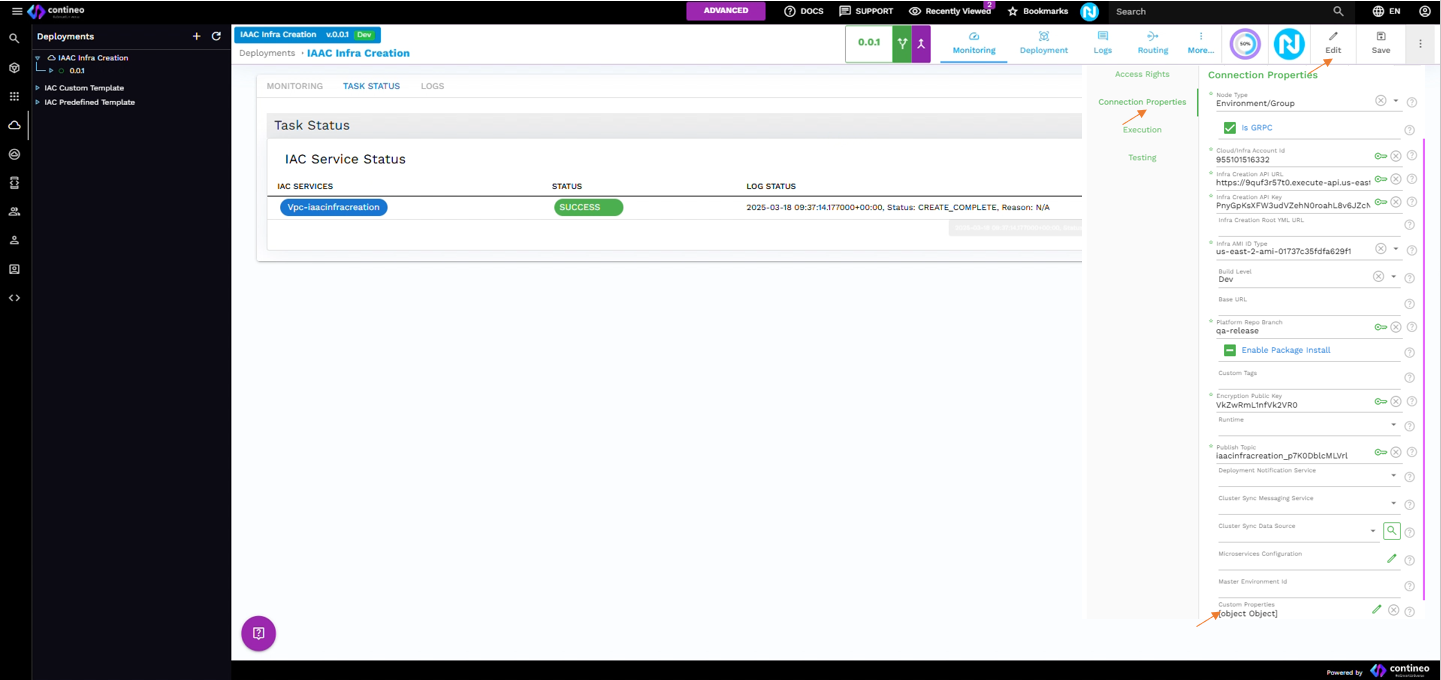Open the Build Level dropdown arrow
The width and height of the screenshot is (1441, 680).
click(x=1394, y=277)
